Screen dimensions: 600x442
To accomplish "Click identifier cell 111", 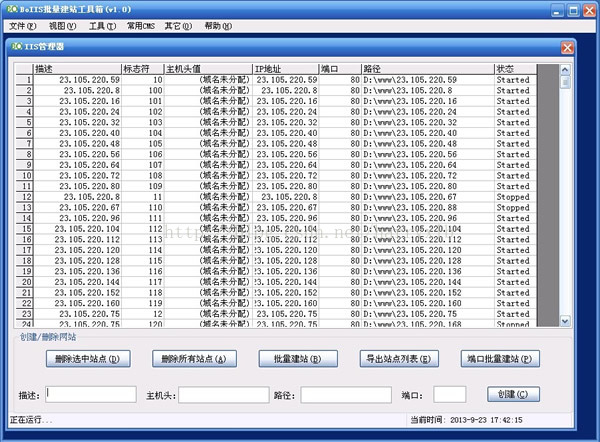I will point(142,218).
